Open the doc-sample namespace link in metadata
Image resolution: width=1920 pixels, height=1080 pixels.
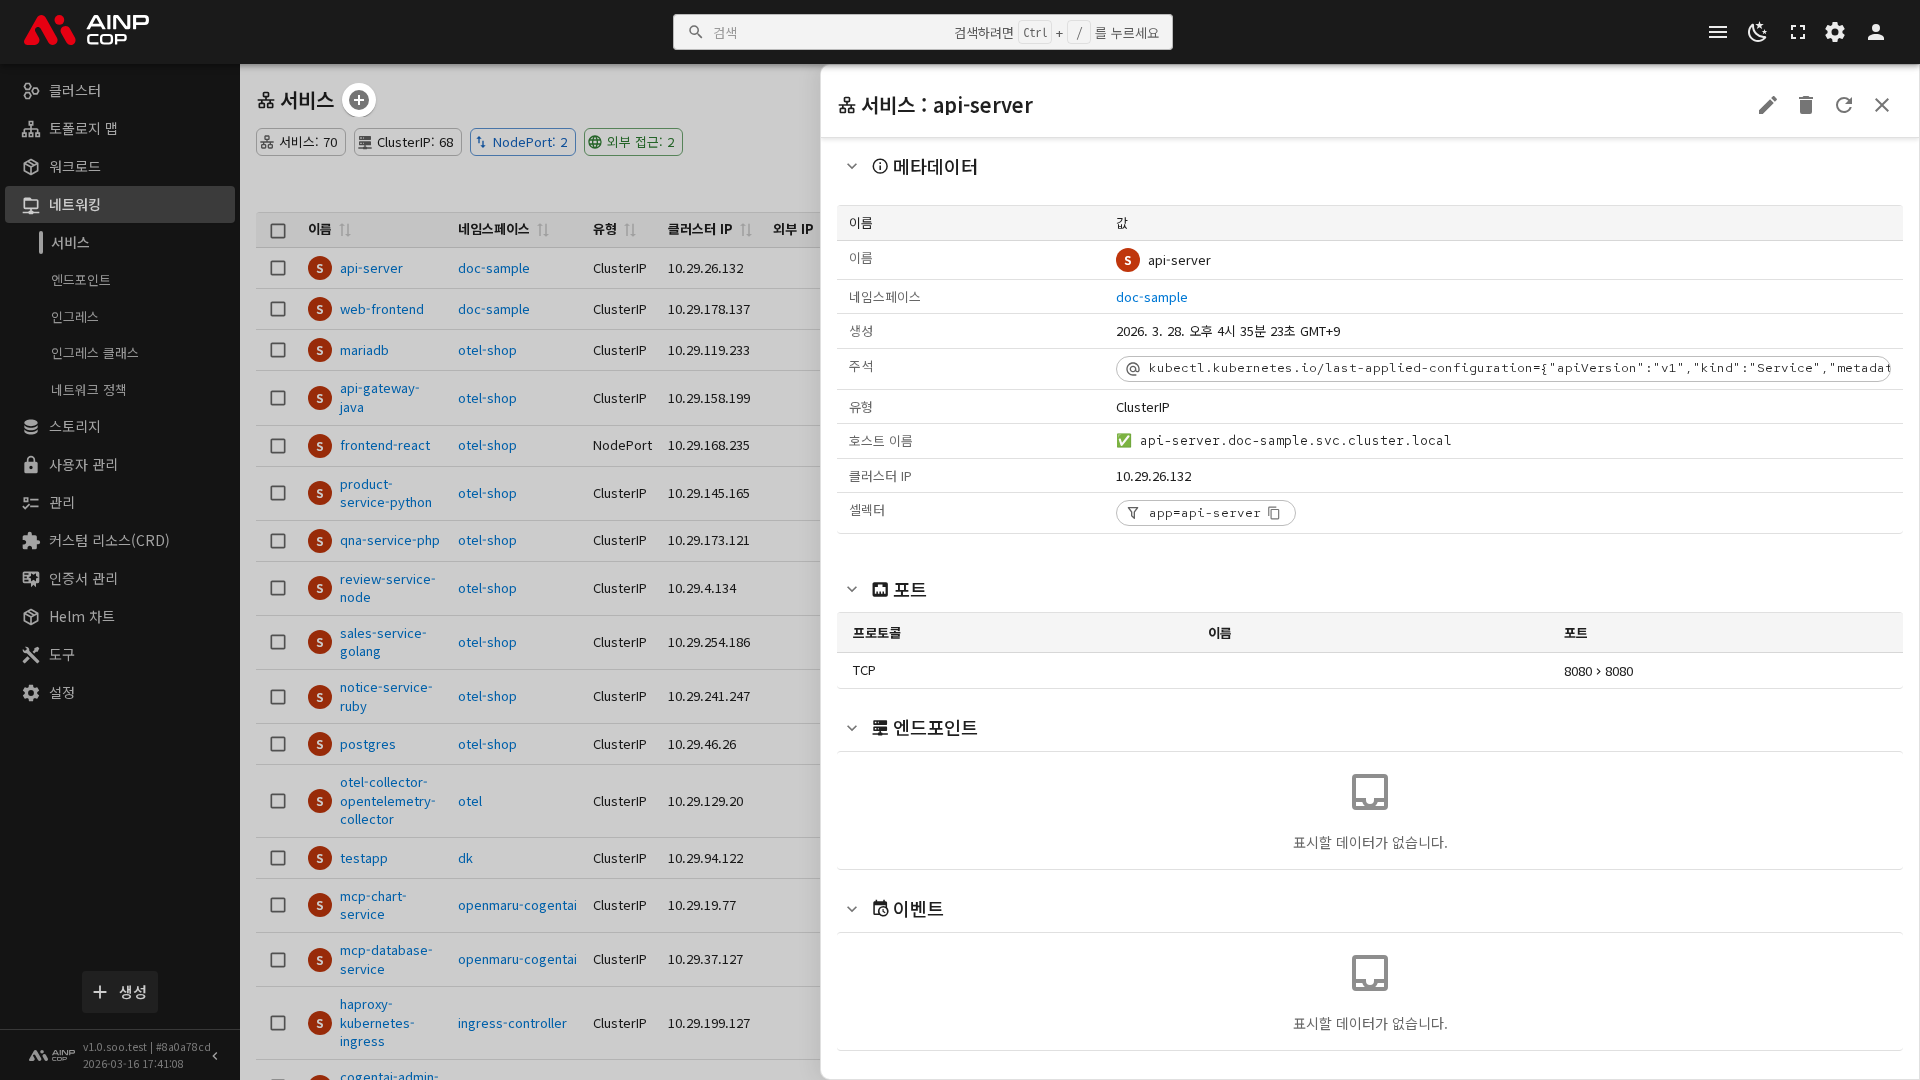[1151, 297]
